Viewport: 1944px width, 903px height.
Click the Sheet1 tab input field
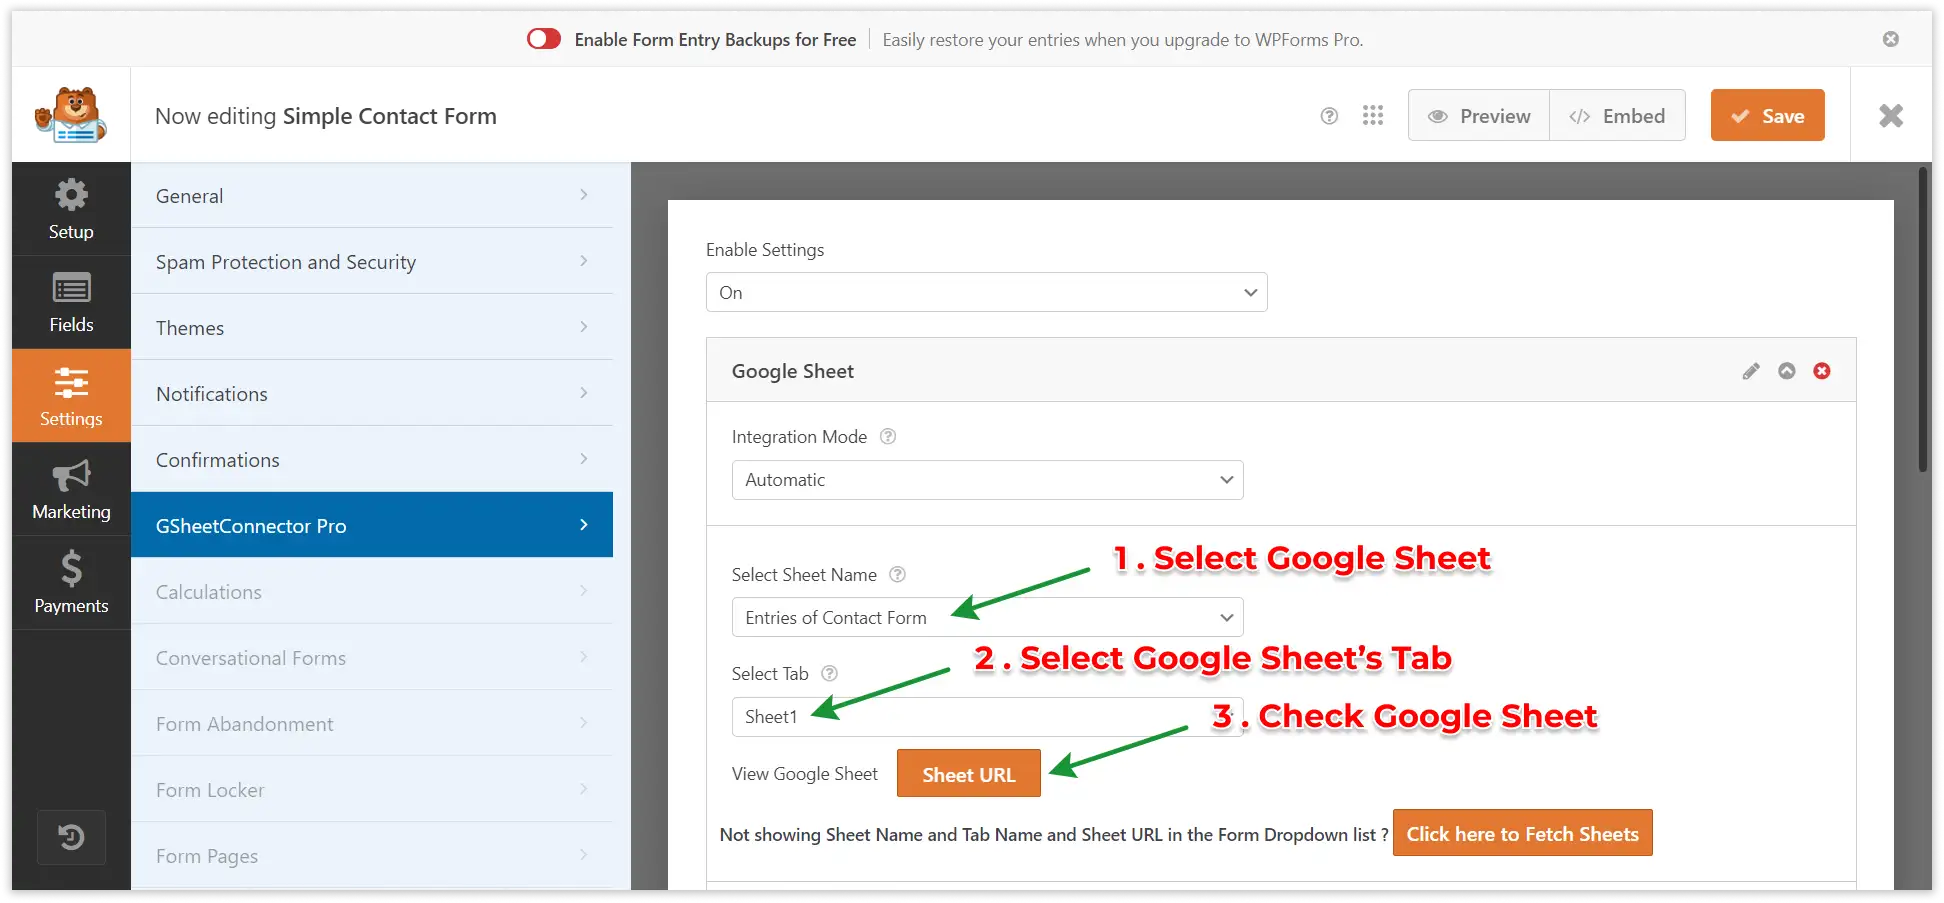(986, 716)
